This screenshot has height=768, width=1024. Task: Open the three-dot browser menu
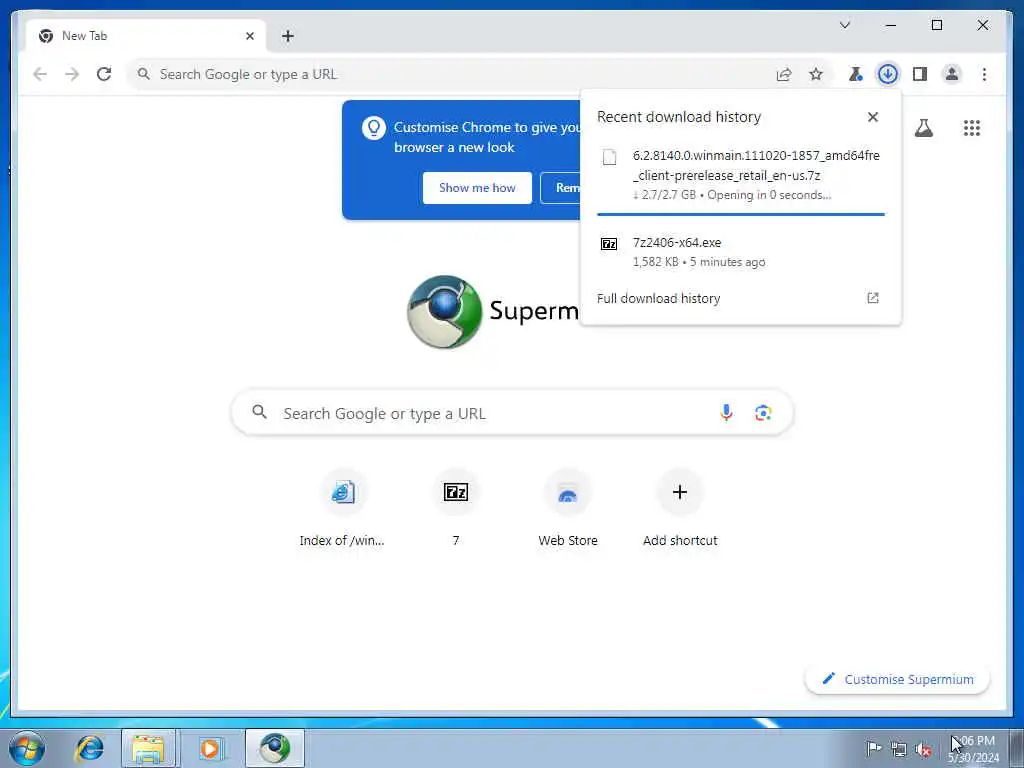point(984,74)
